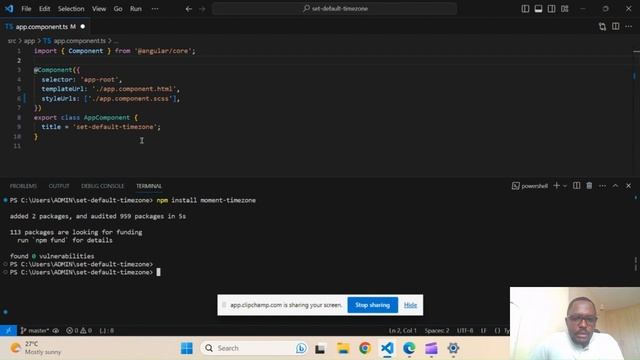
Task: Switch to the Debug Console tab
Action: [x=102, y=186]
